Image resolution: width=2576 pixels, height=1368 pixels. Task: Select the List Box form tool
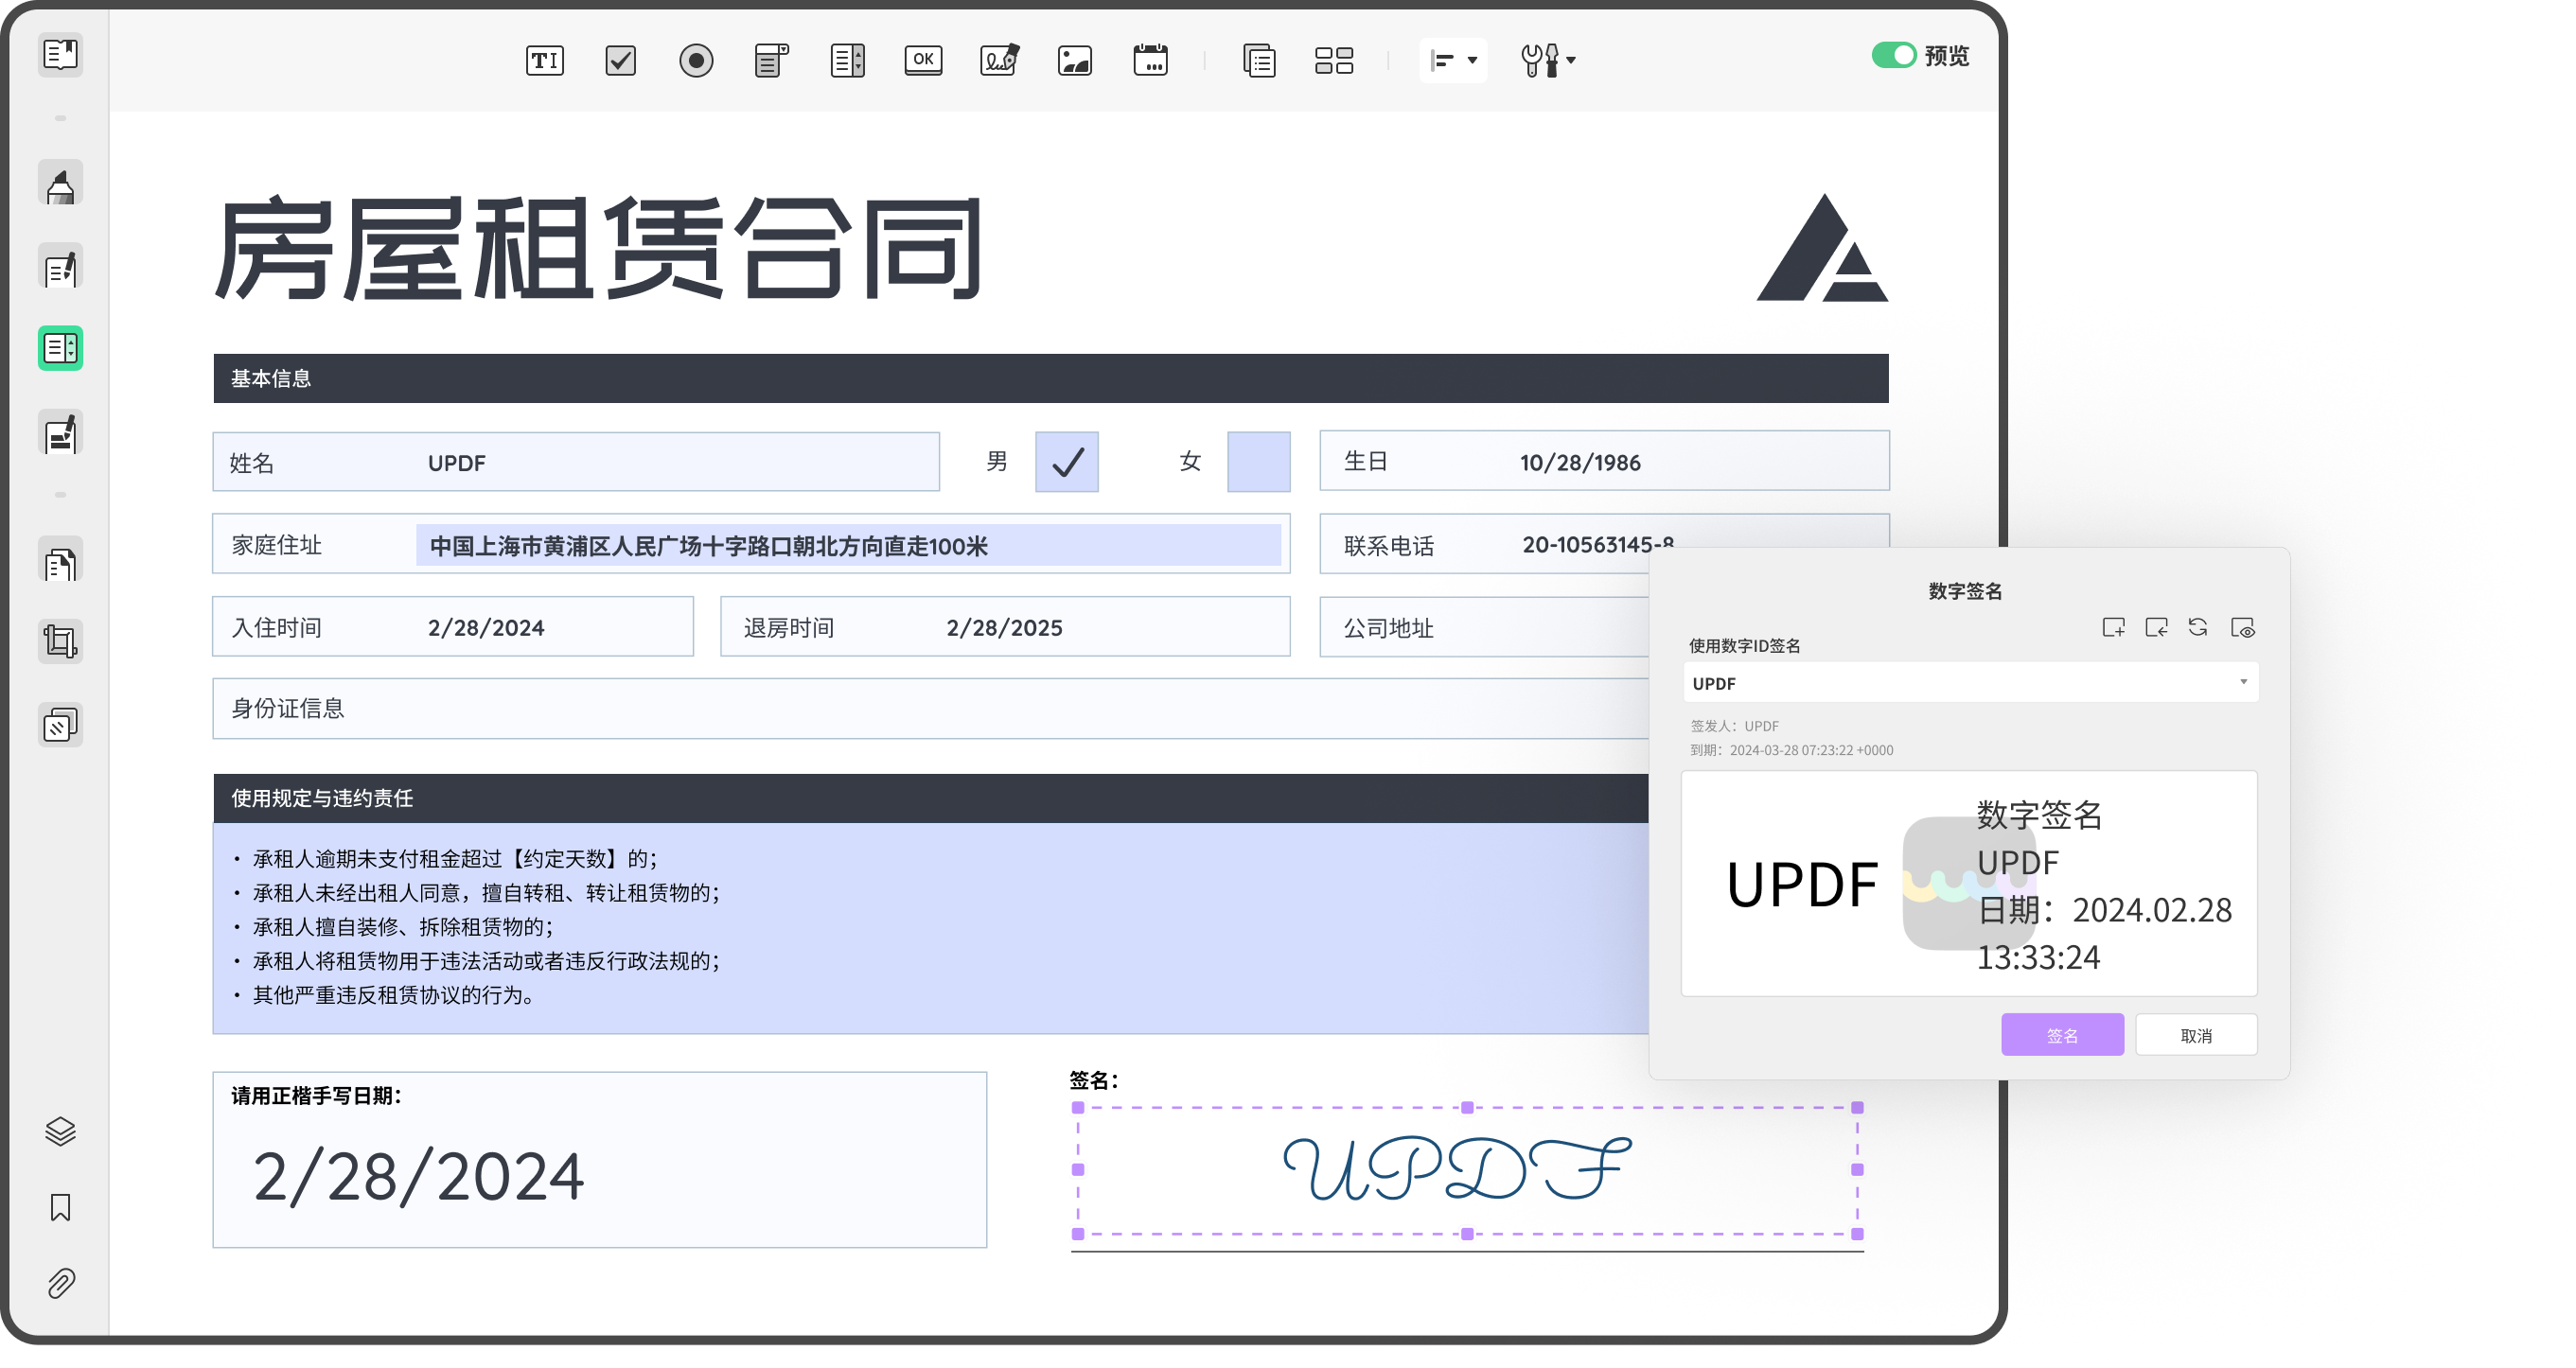pyautogui.click(x=847, y=60)
